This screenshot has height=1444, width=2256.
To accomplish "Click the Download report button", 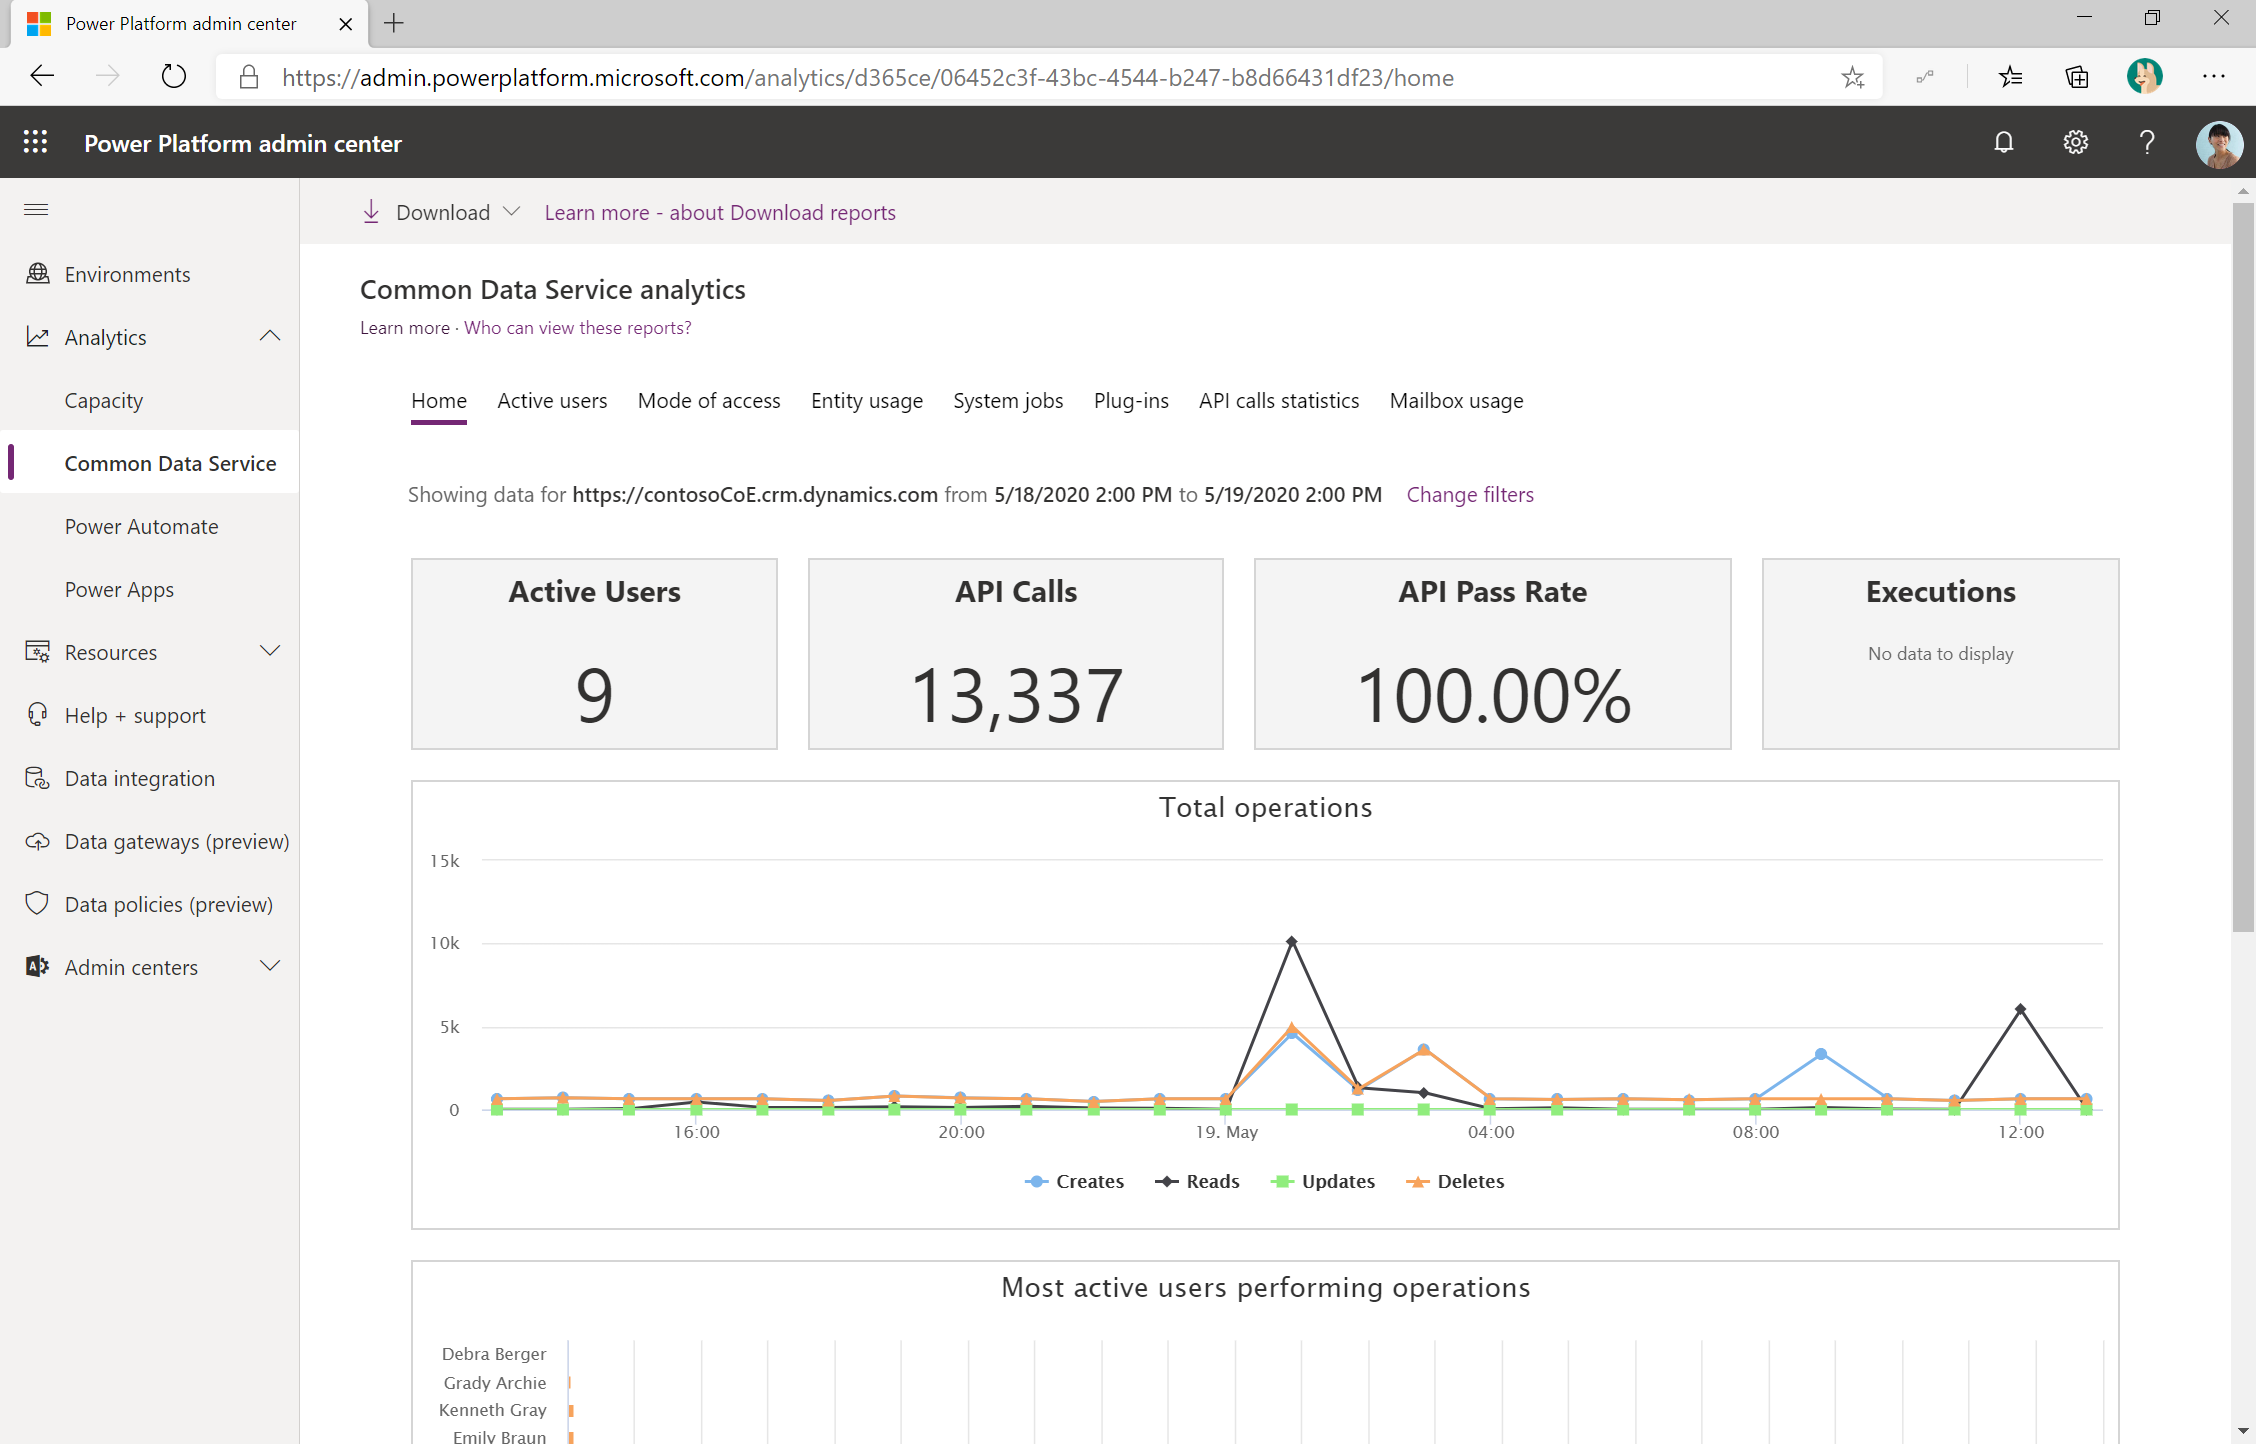I will (x=439, y=211).
